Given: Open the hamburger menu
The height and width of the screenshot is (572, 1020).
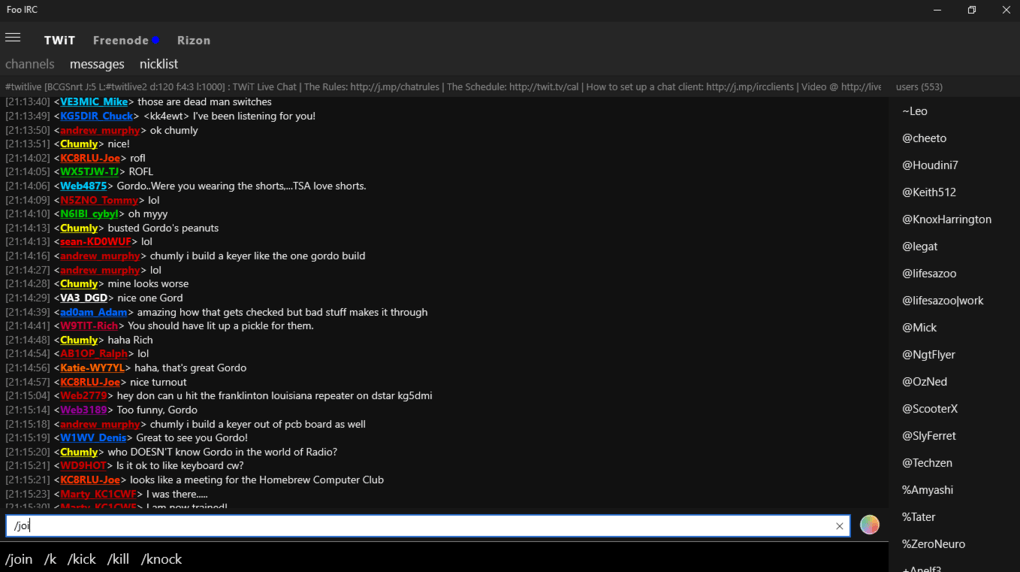Looking at the screenshot, I should pyautogui.click(x=13, y=38).
